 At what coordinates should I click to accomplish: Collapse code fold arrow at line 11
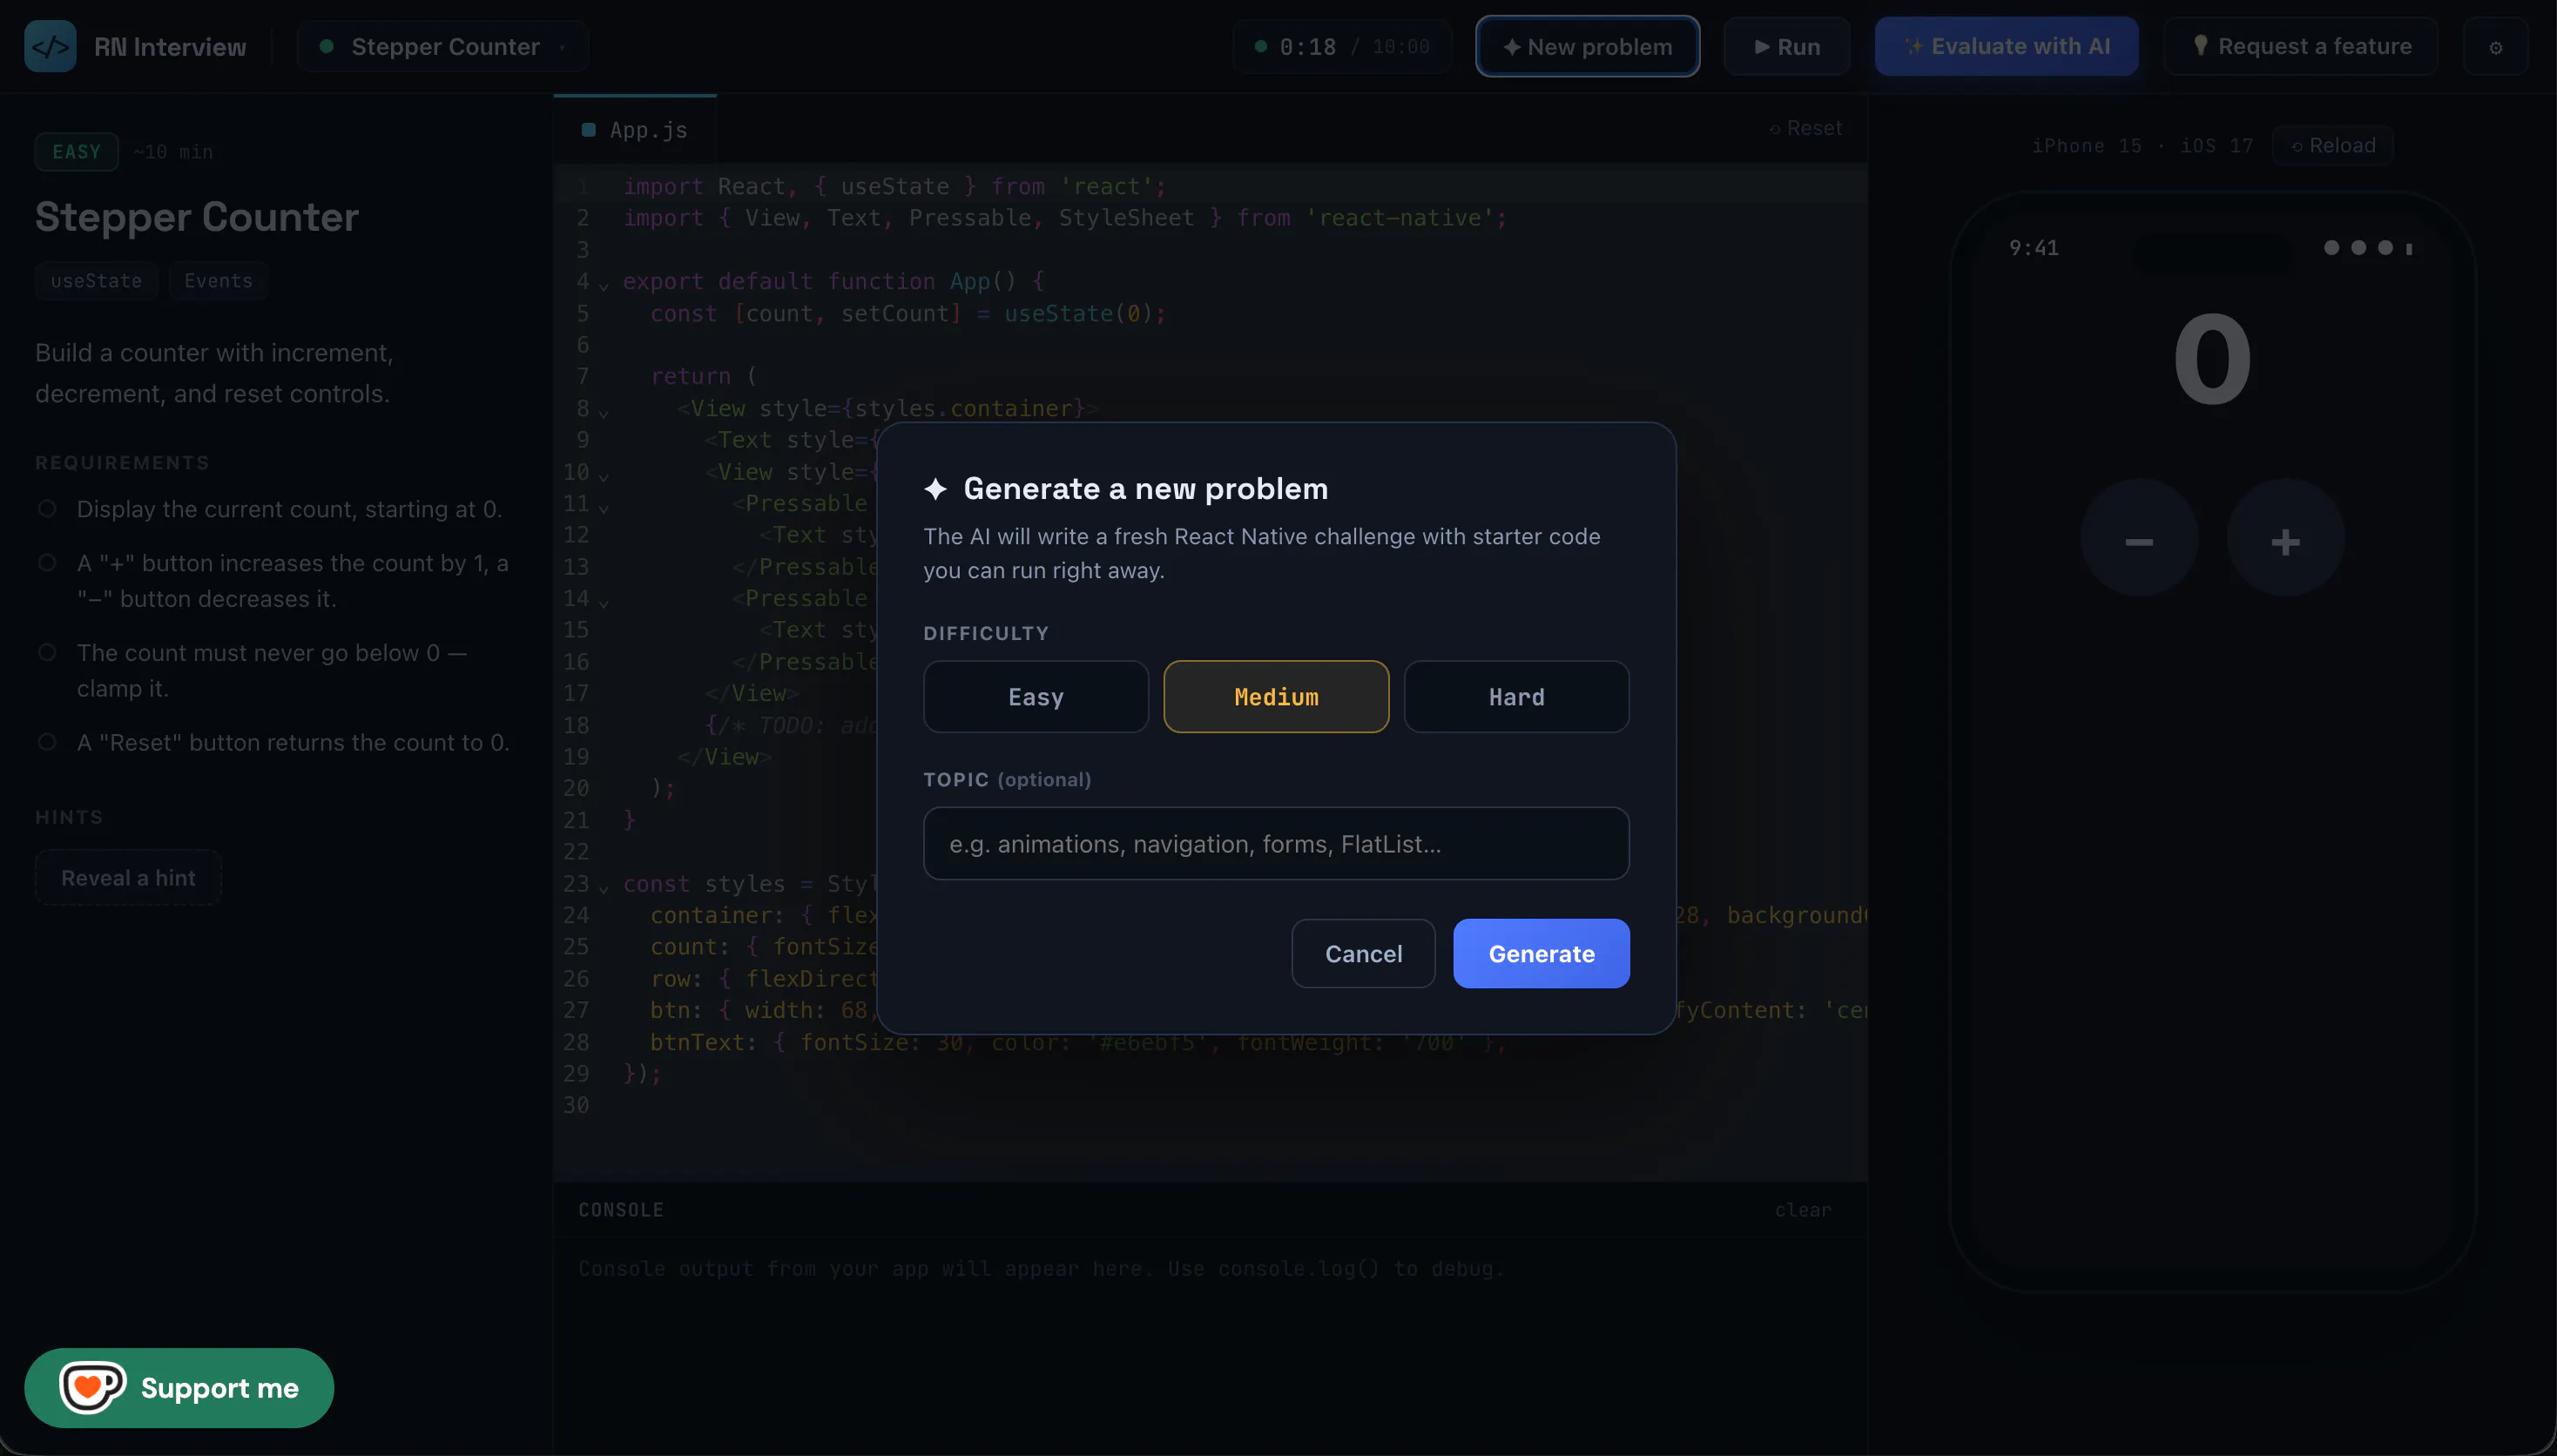pyautogui.click(x=603, y=508)
